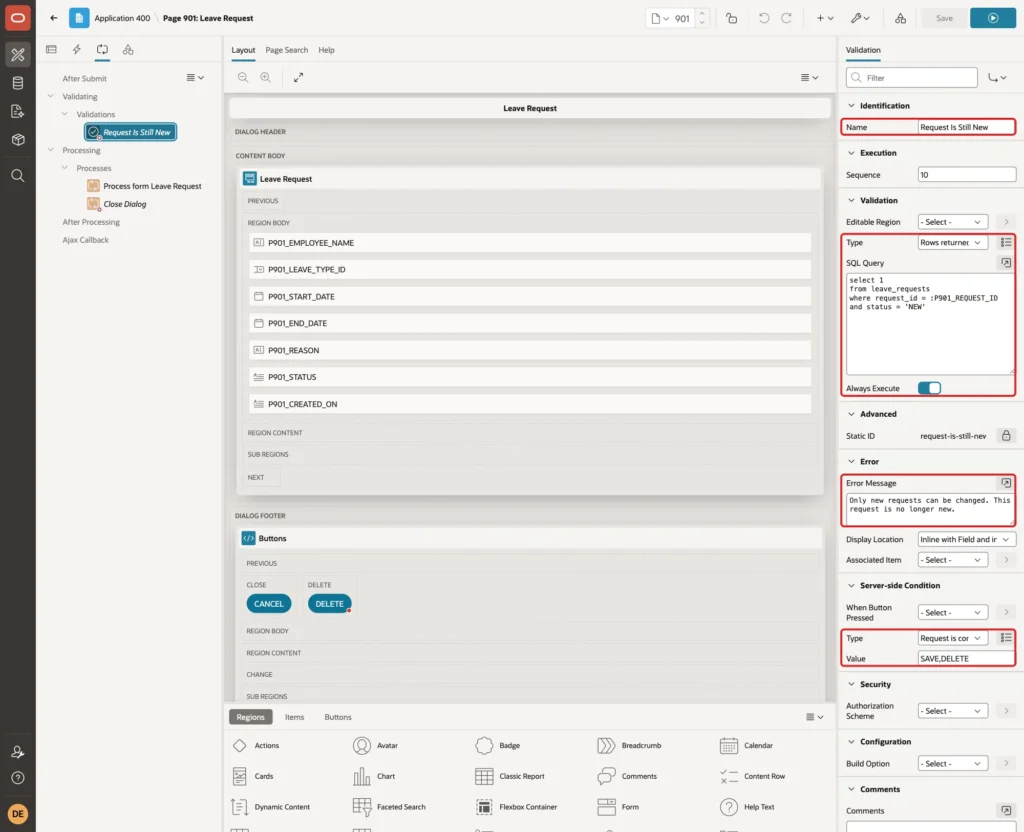Screen dimensions: 1024x832
Task: Click the Oracle logo at top left
Action: pos(18,18)
